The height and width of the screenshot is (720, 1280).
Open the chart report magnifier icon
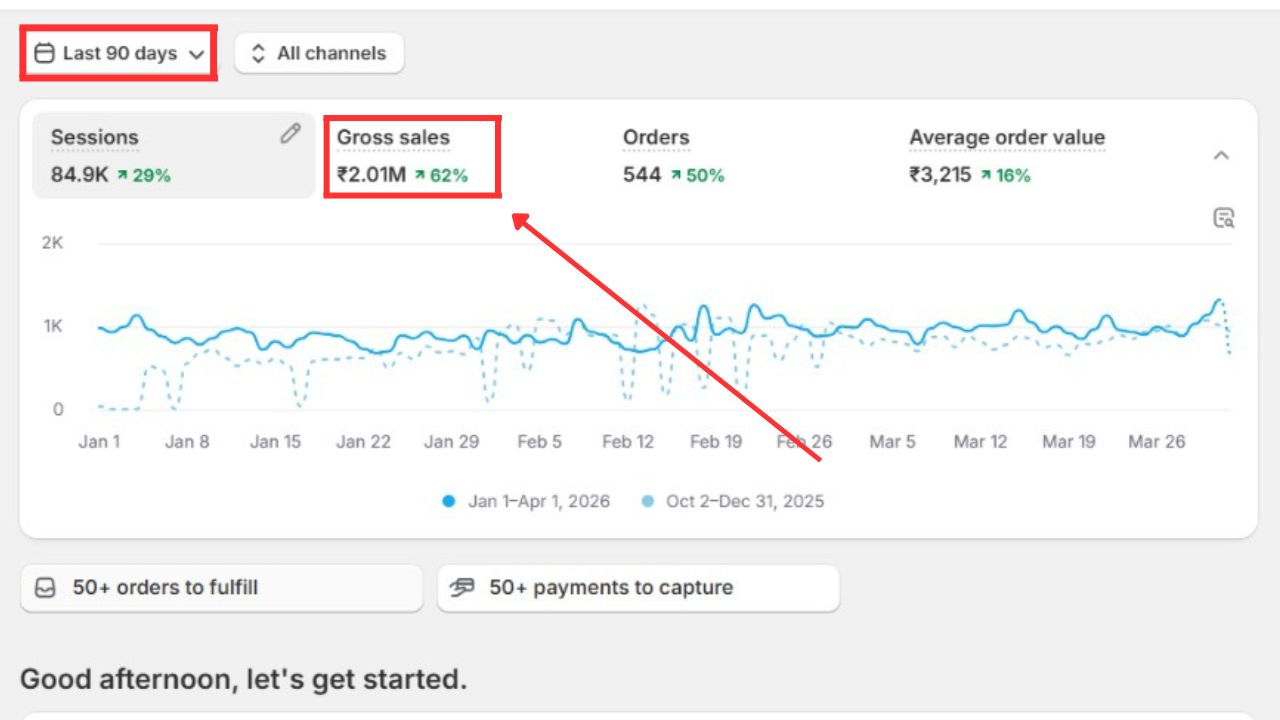click(x=1224, y=218)
